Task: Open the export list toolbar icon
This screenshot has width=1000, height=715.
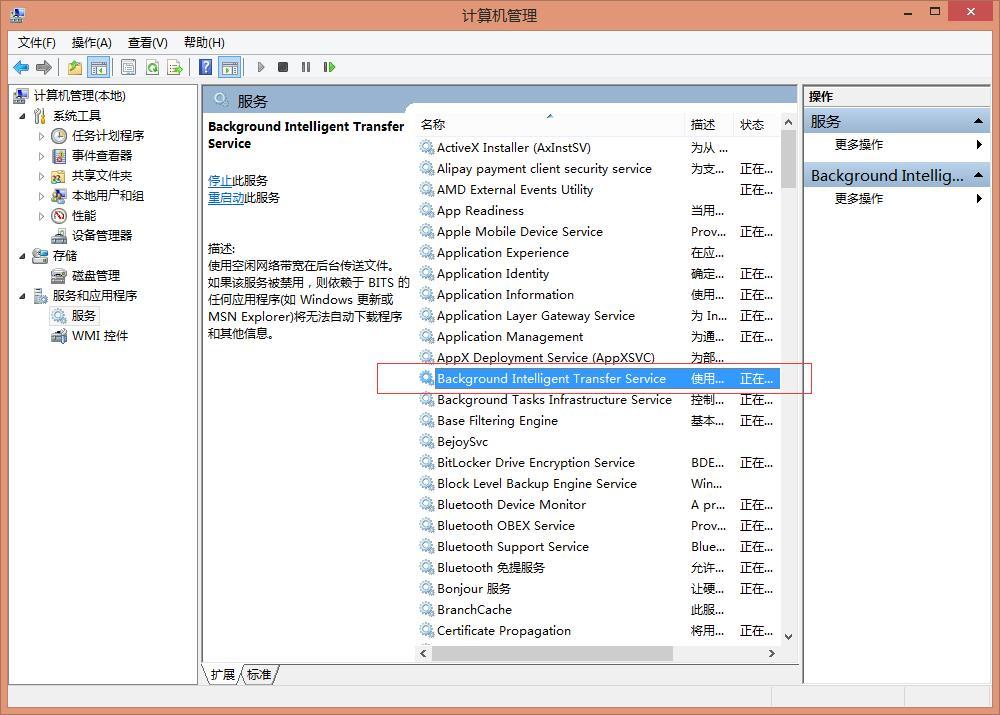Action: pyautogui.click(x=175, y=67)
